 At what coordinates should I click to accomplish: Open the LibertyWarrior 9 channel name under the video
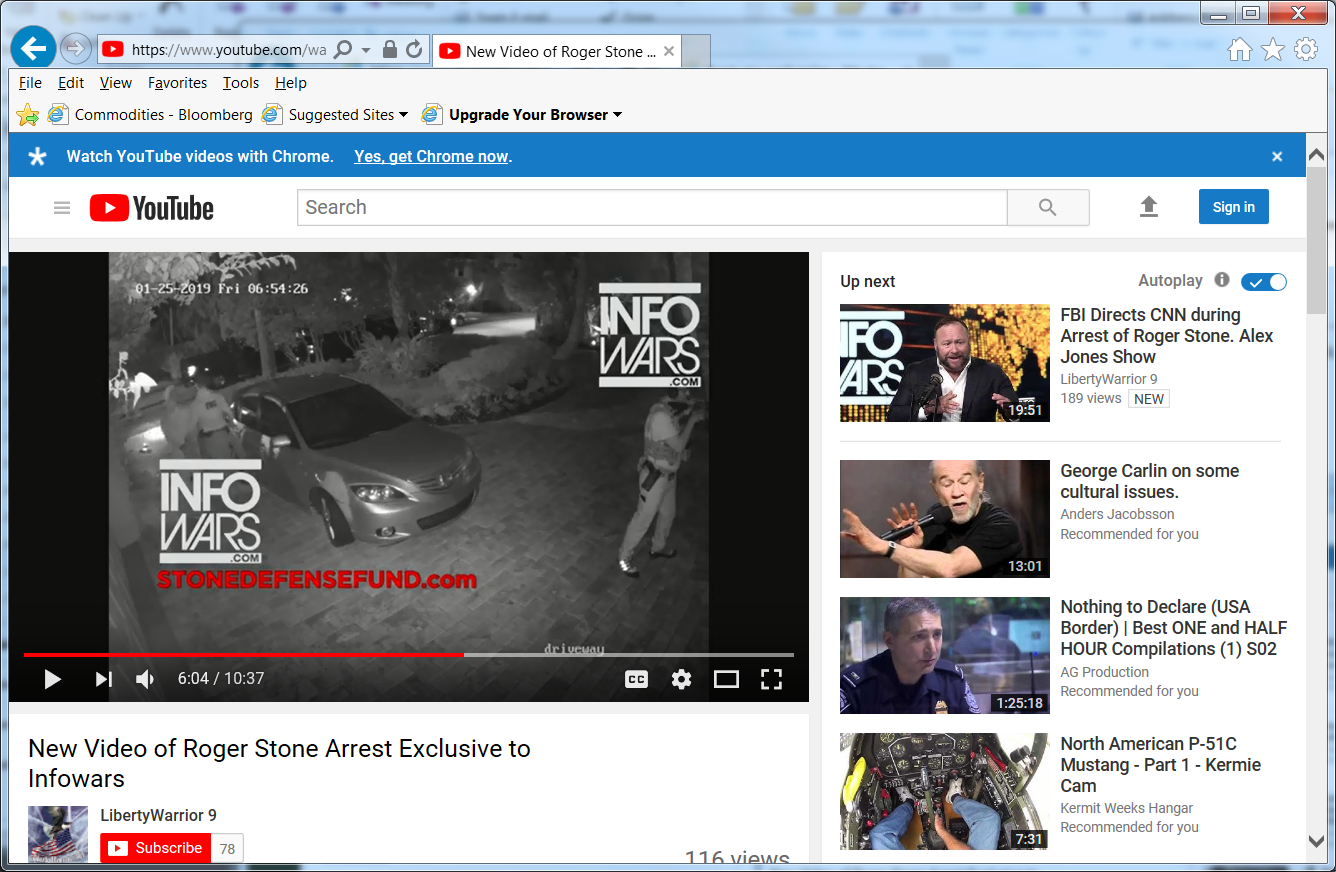coord(158,815)
